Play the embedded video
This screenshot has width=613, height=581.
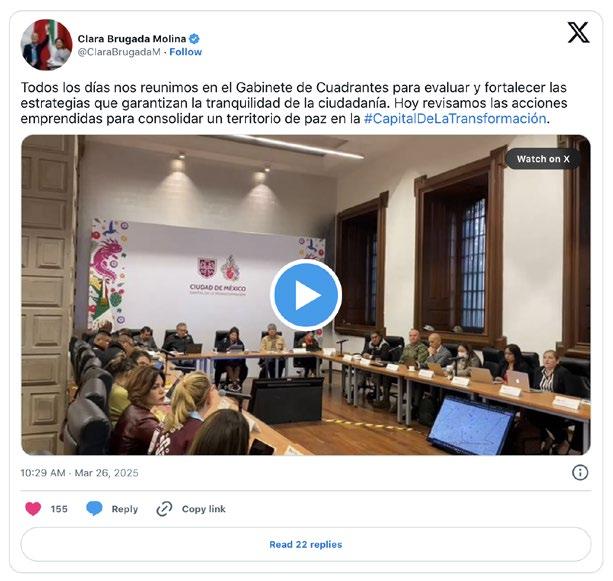[306, 295]
